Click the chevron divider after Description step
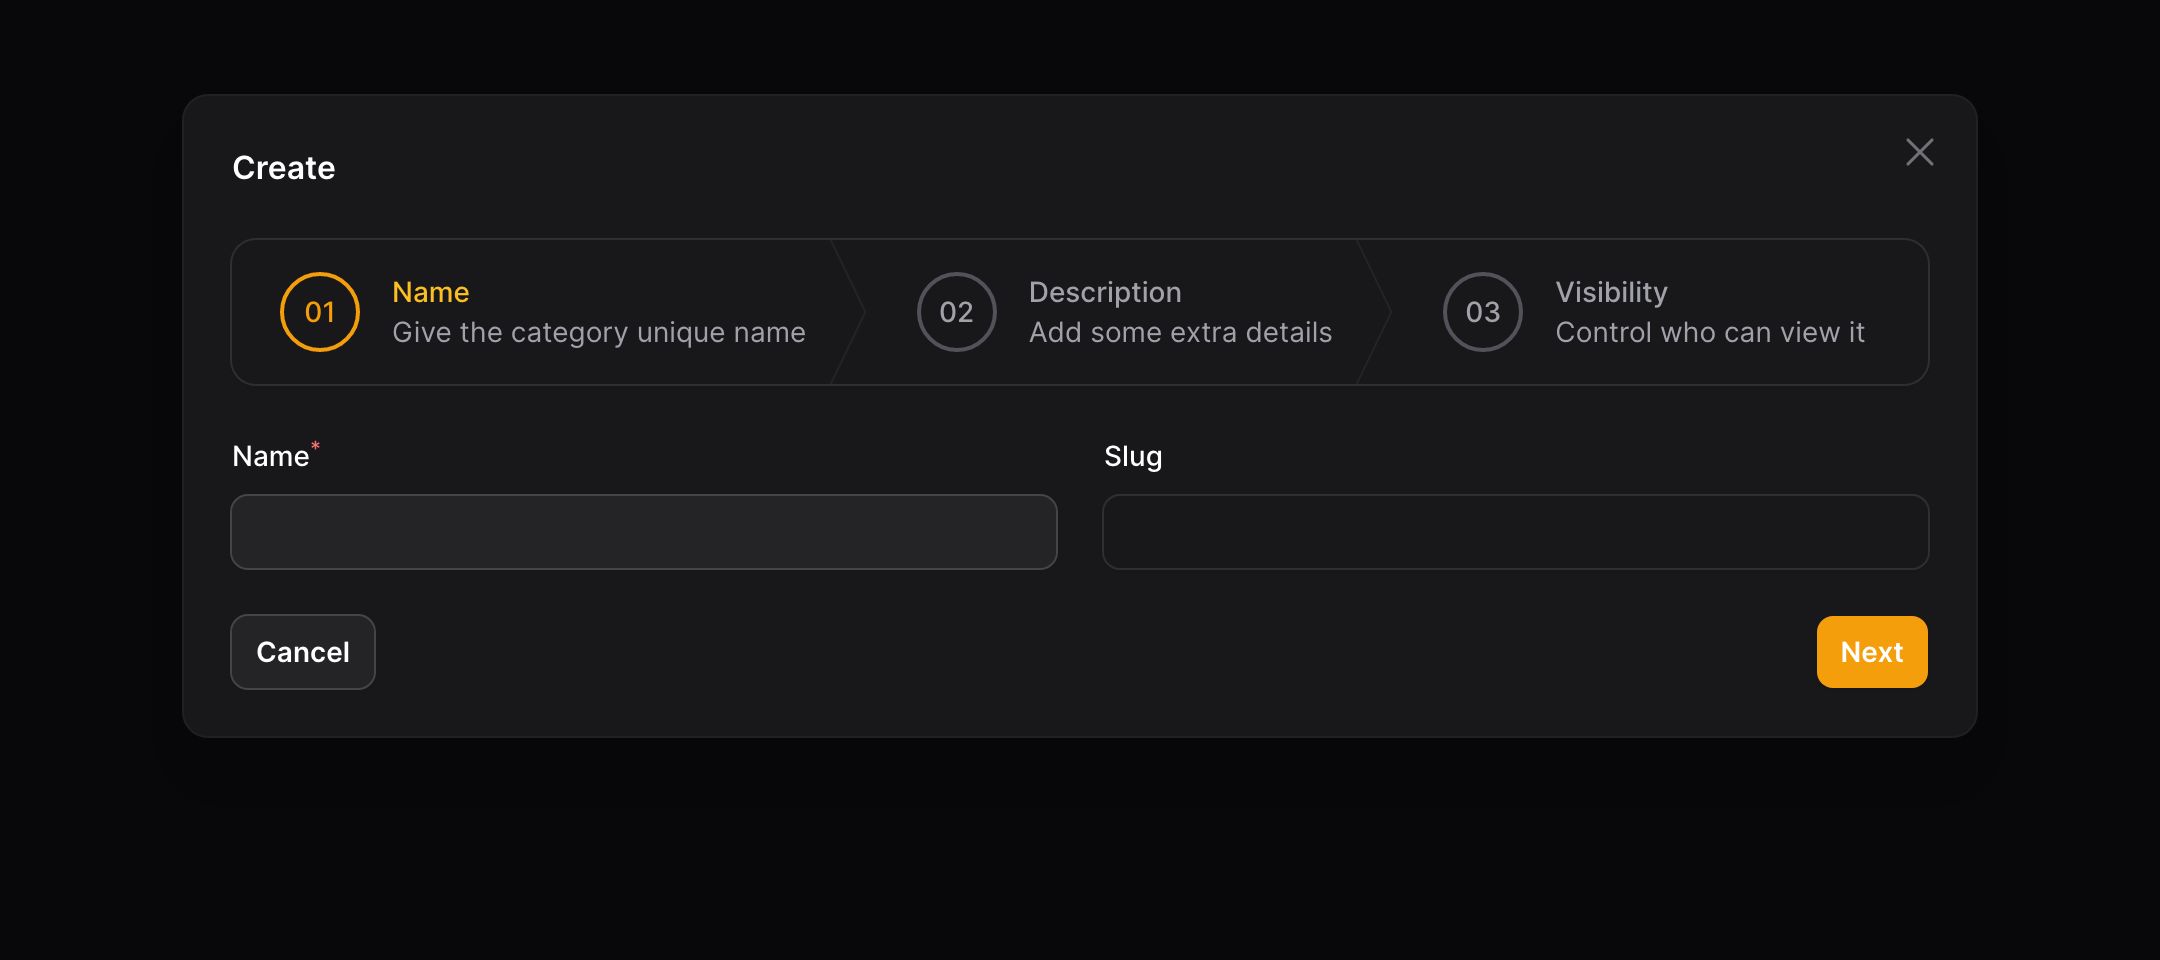The width and height of the screenshot is (2160, 960). coord(1374,312)
